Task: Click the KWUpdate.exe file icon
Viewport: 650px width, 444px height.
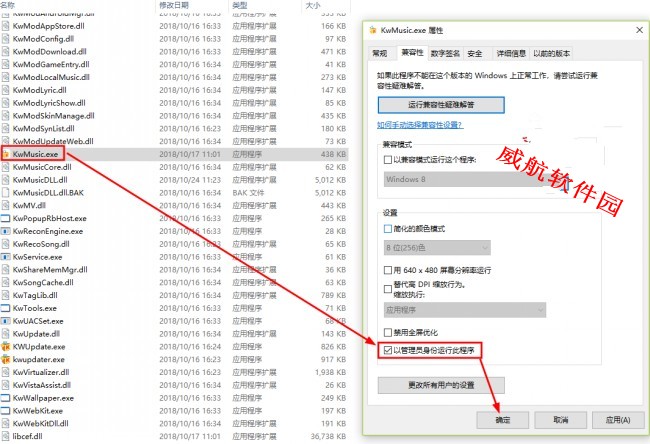Action: [x=5, y=347]
